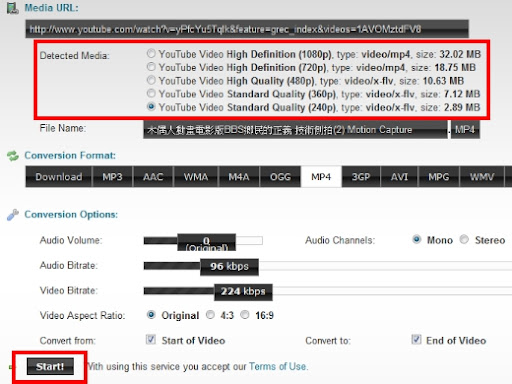Select the 360p Standard Quality option

tap(151, 93)
